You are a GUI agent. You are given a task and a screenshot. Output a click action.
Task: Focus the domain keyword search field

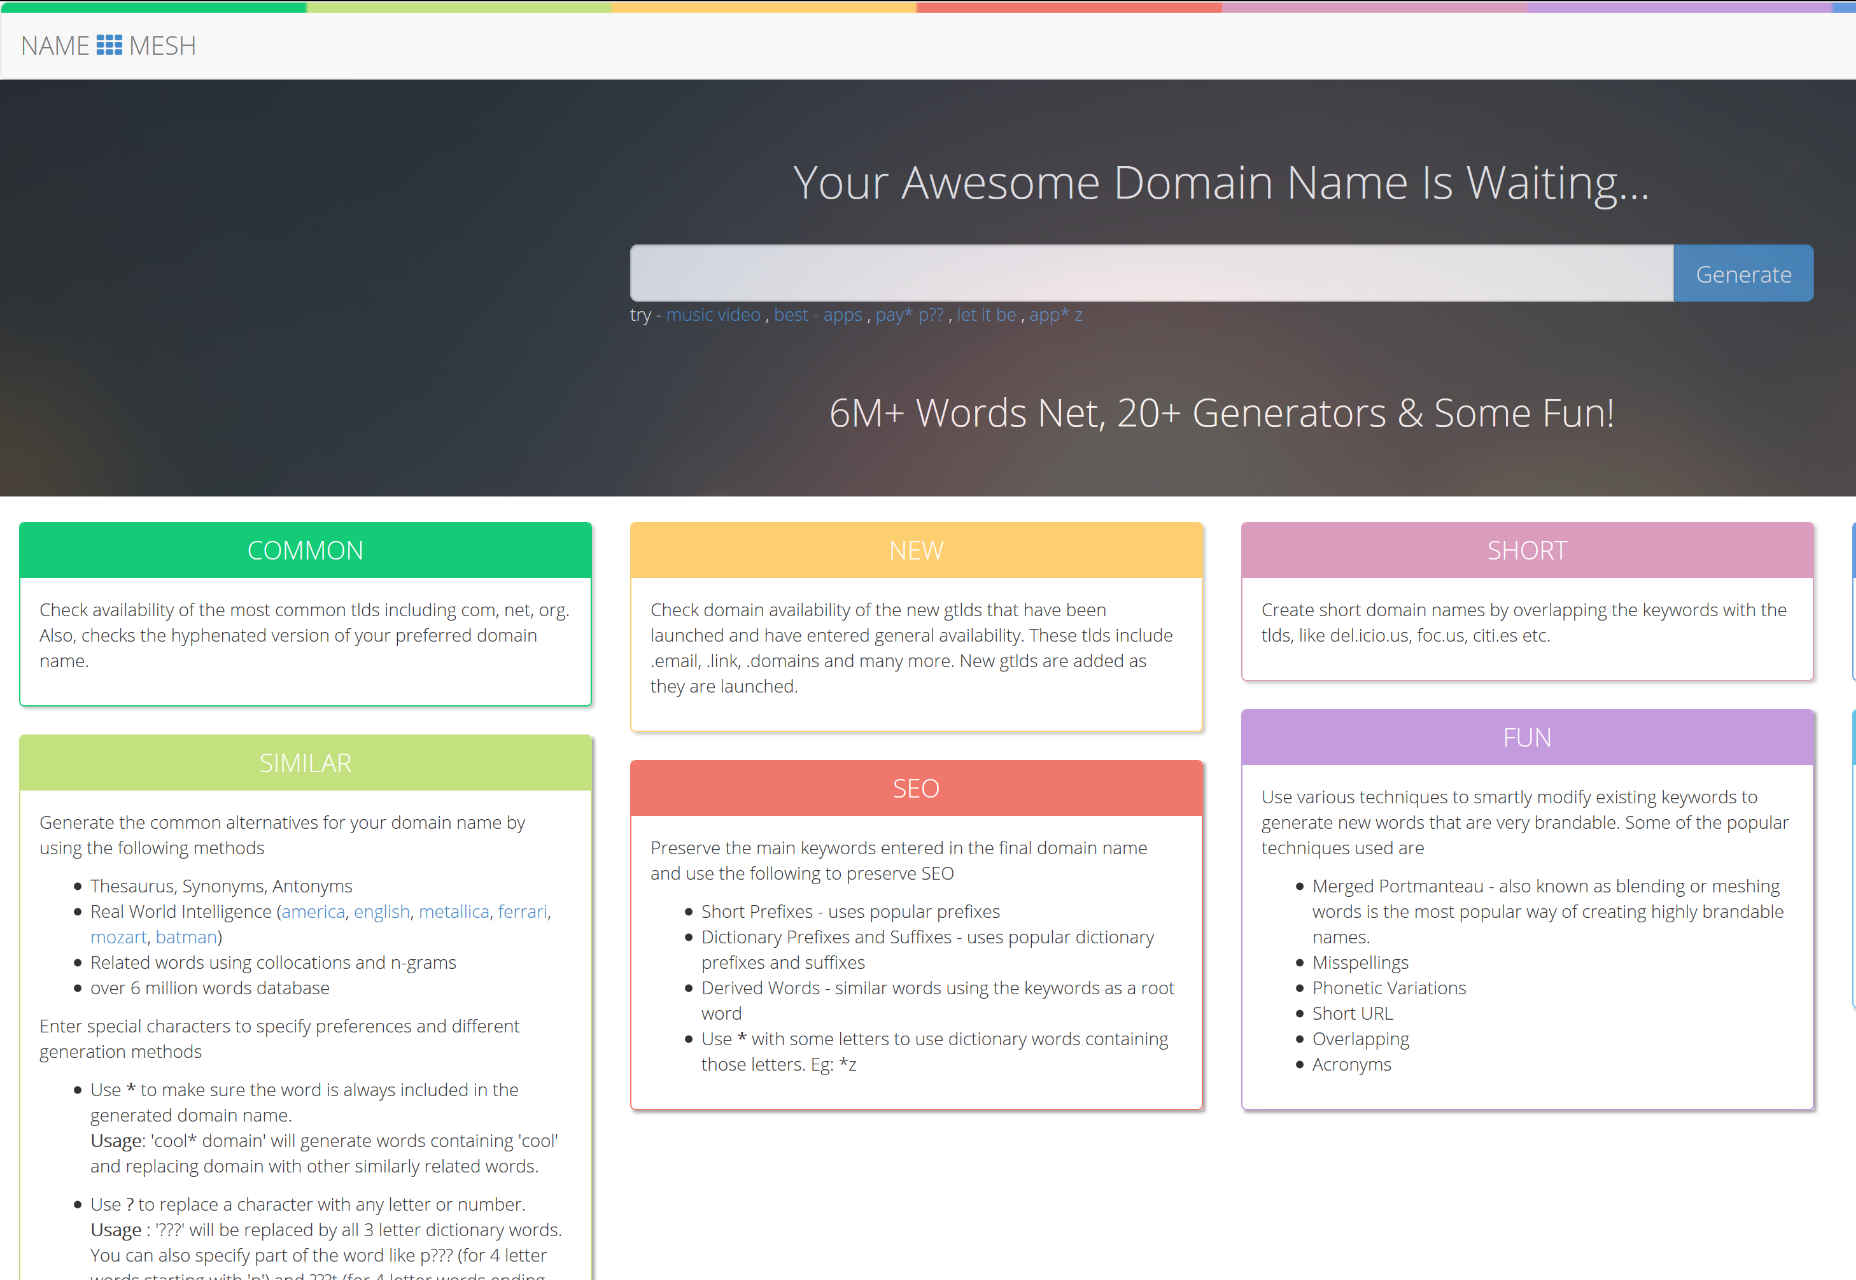[1151, 273]
